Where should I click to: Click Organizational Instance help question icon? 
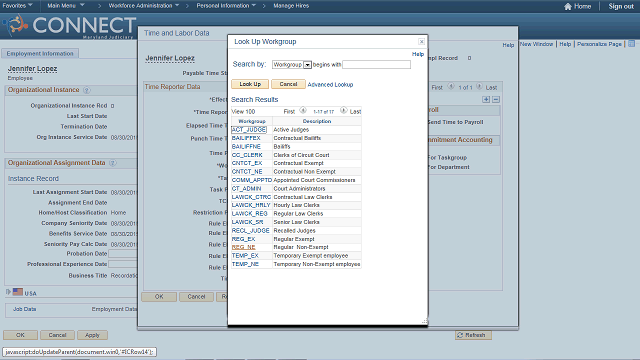86,90
